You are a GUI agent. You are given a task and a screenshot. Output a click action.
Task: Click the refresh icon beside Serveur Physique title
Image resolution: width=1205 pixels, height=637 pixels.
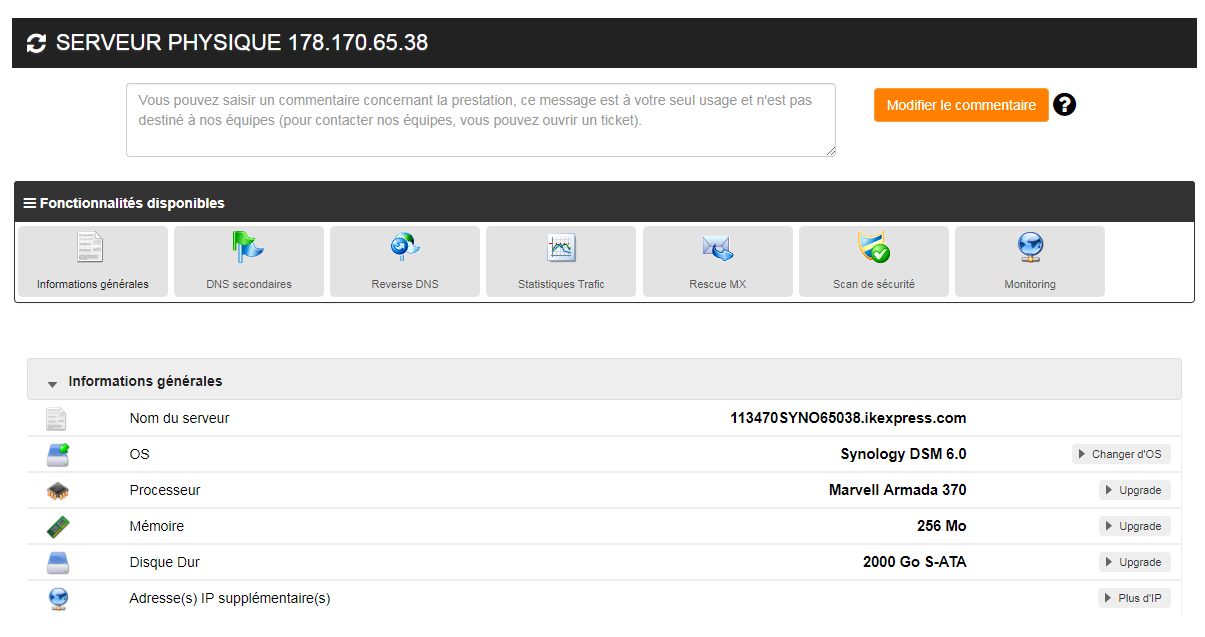coord(36,43)
